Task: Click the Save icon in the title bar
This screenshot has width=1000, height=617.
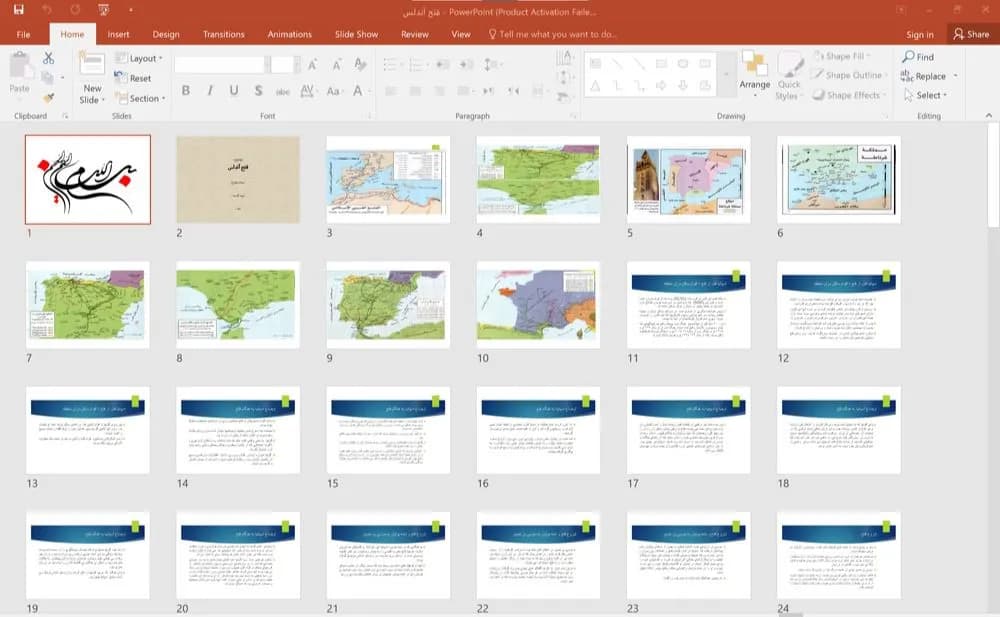Action: coord(18,10)
